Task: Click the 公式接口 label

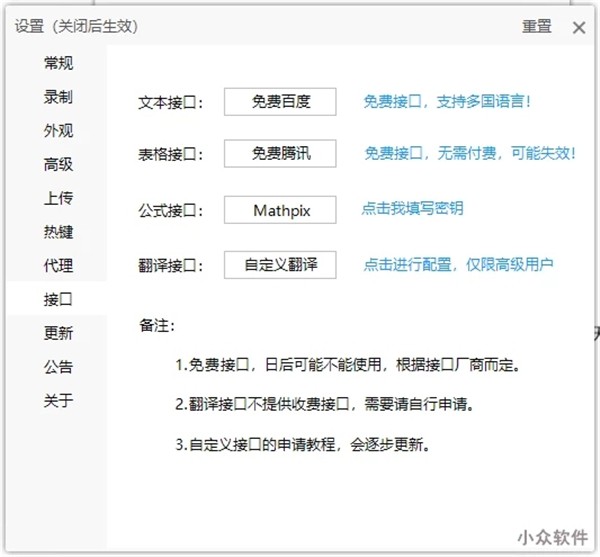Action: coord(170,211)
